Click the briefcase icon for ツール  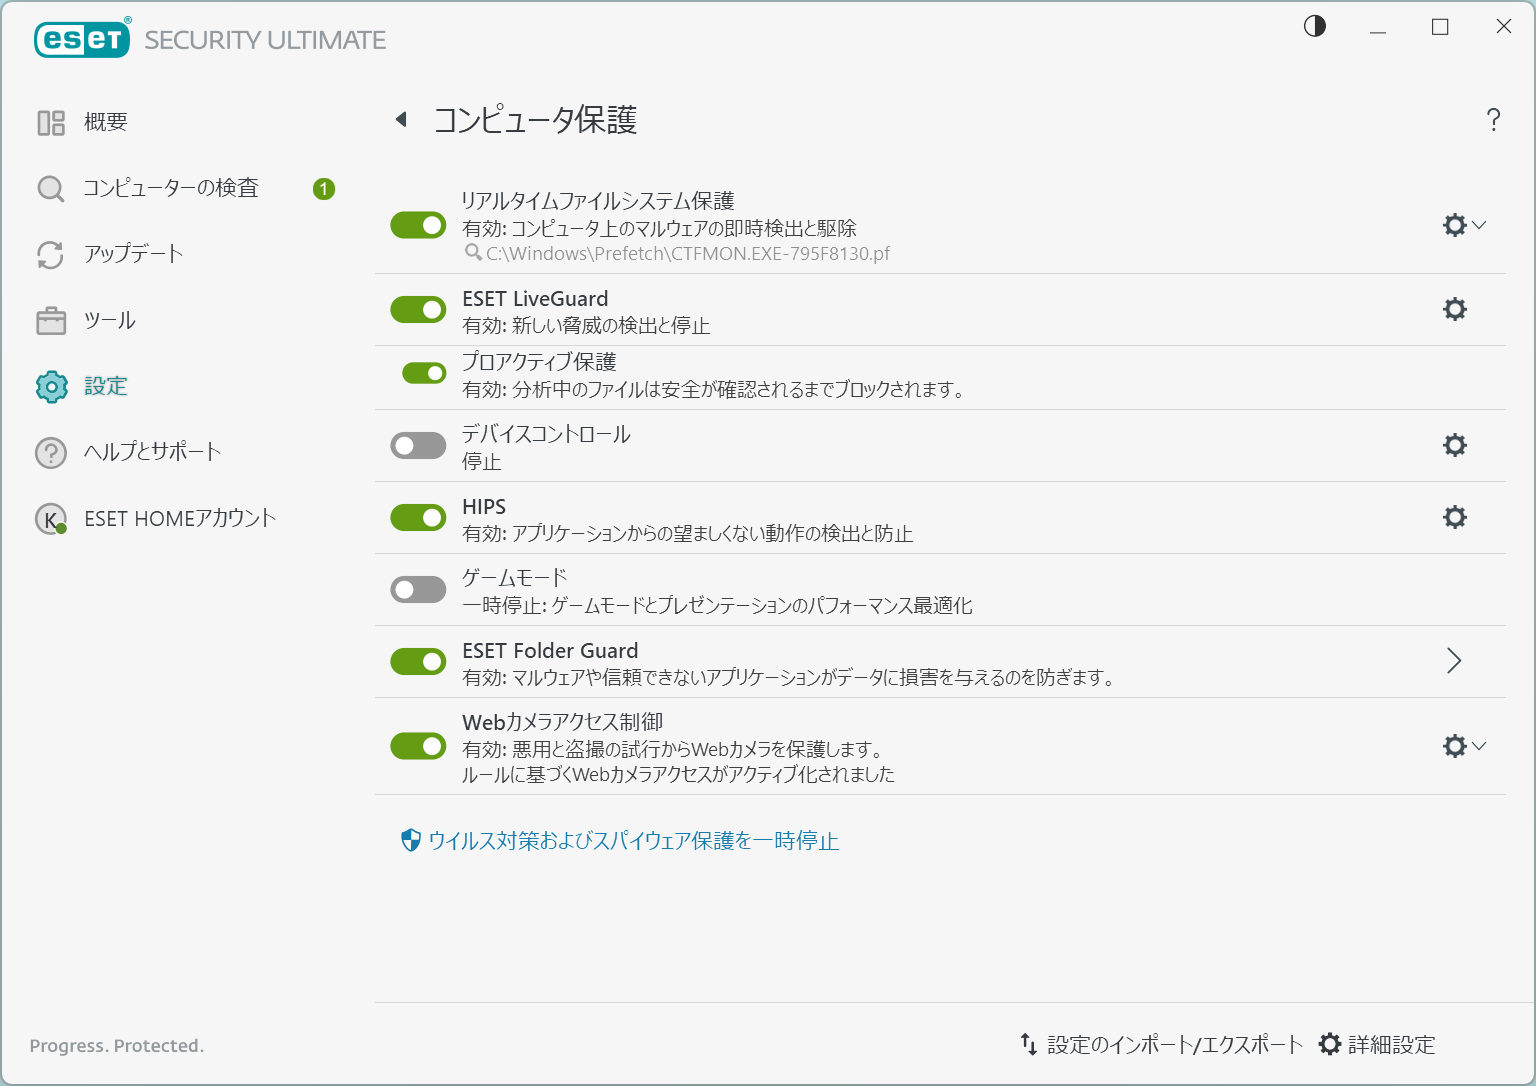click(x=51, y=321)
